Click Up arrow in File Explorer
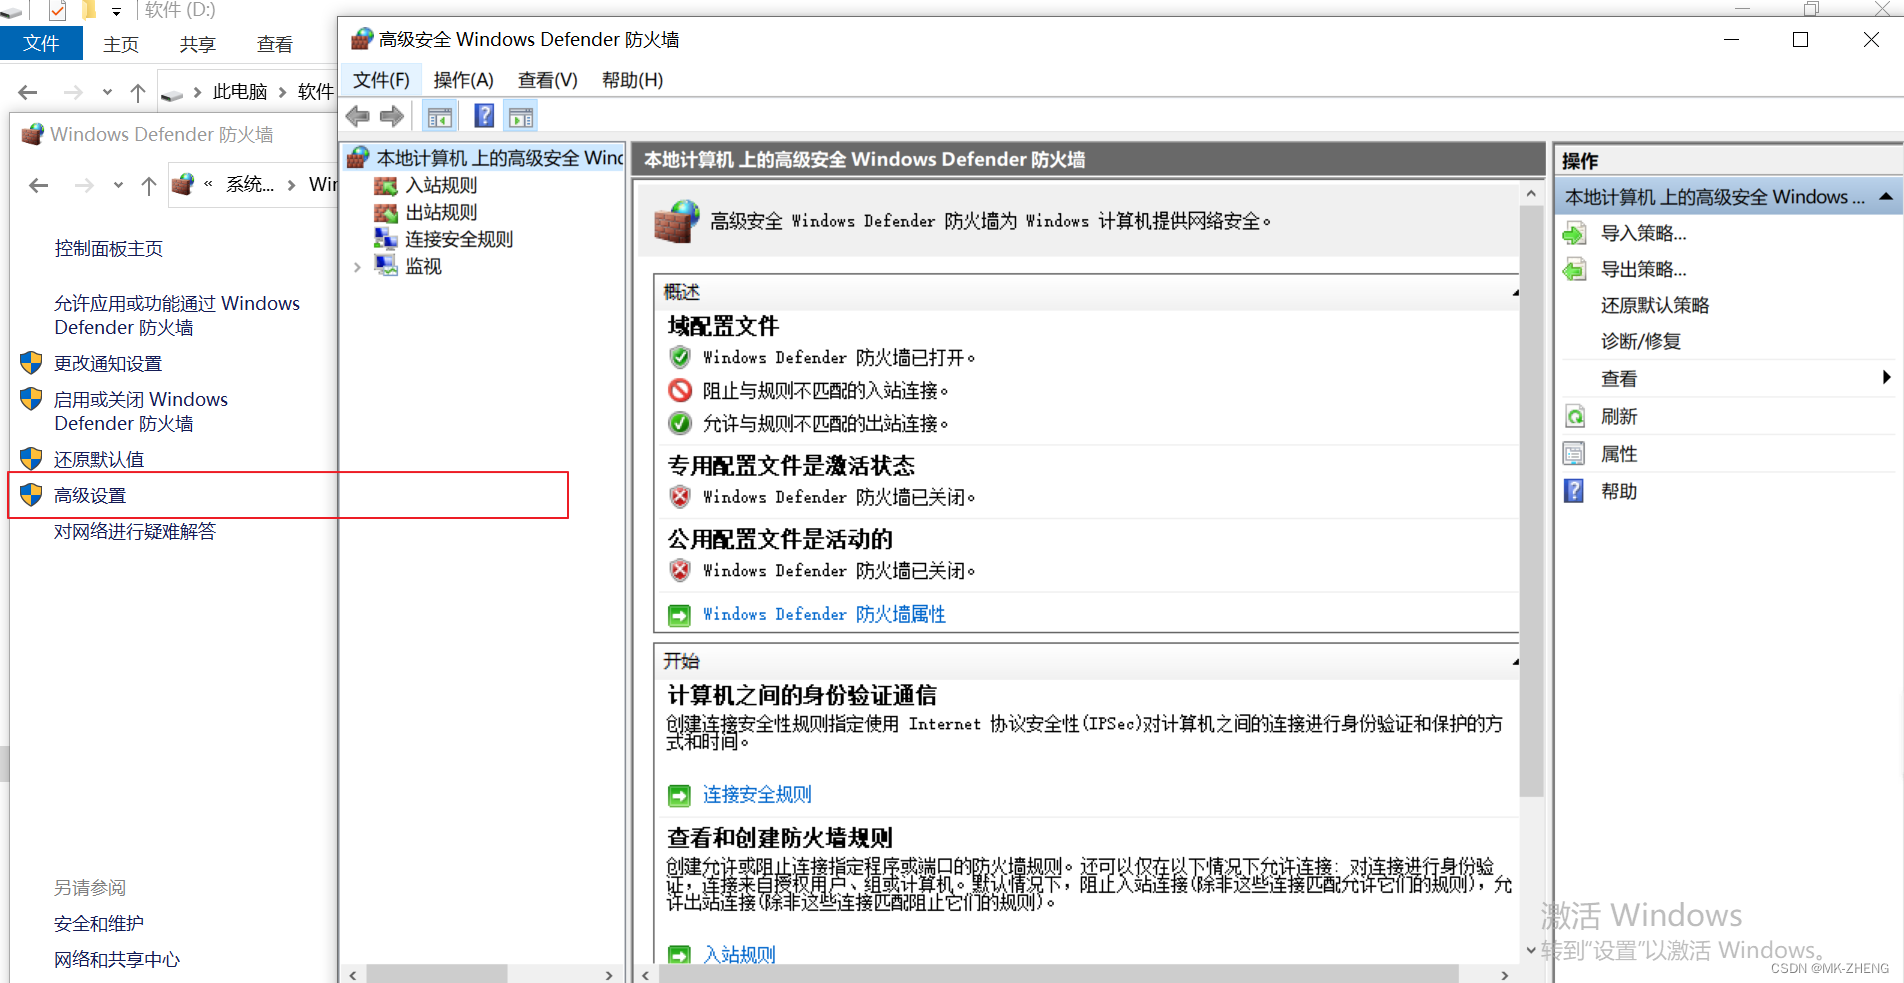 (x=138, y=92)
